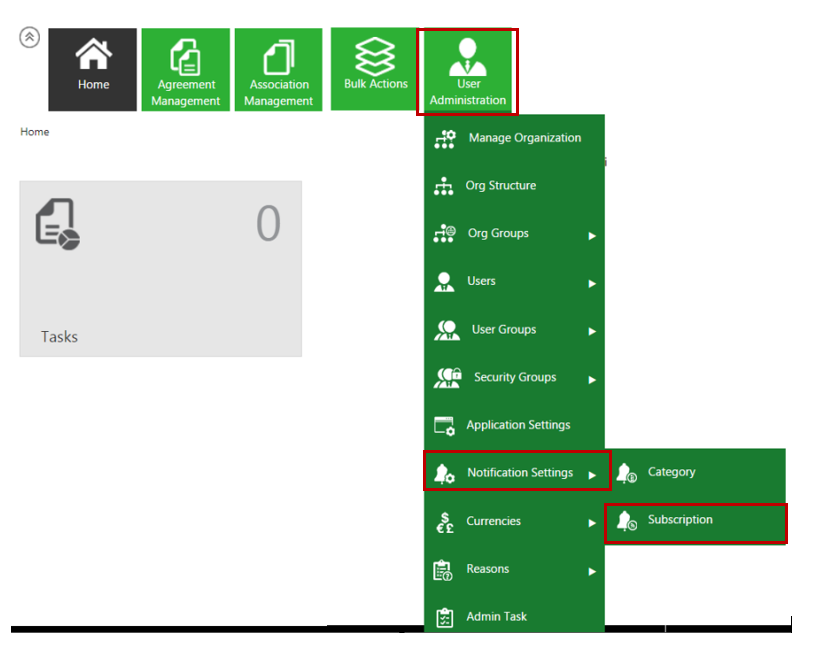Screen dimensions: 816x662
Task: Expand the Users submenu arrow
Action: (x=592, y=284)
